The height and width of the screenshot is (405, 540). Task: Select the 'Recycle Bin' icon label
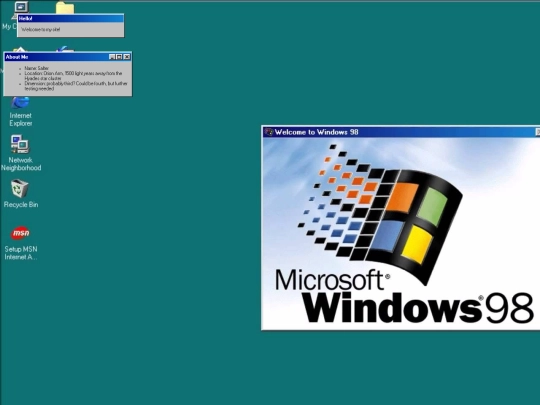tap(21, 205)
